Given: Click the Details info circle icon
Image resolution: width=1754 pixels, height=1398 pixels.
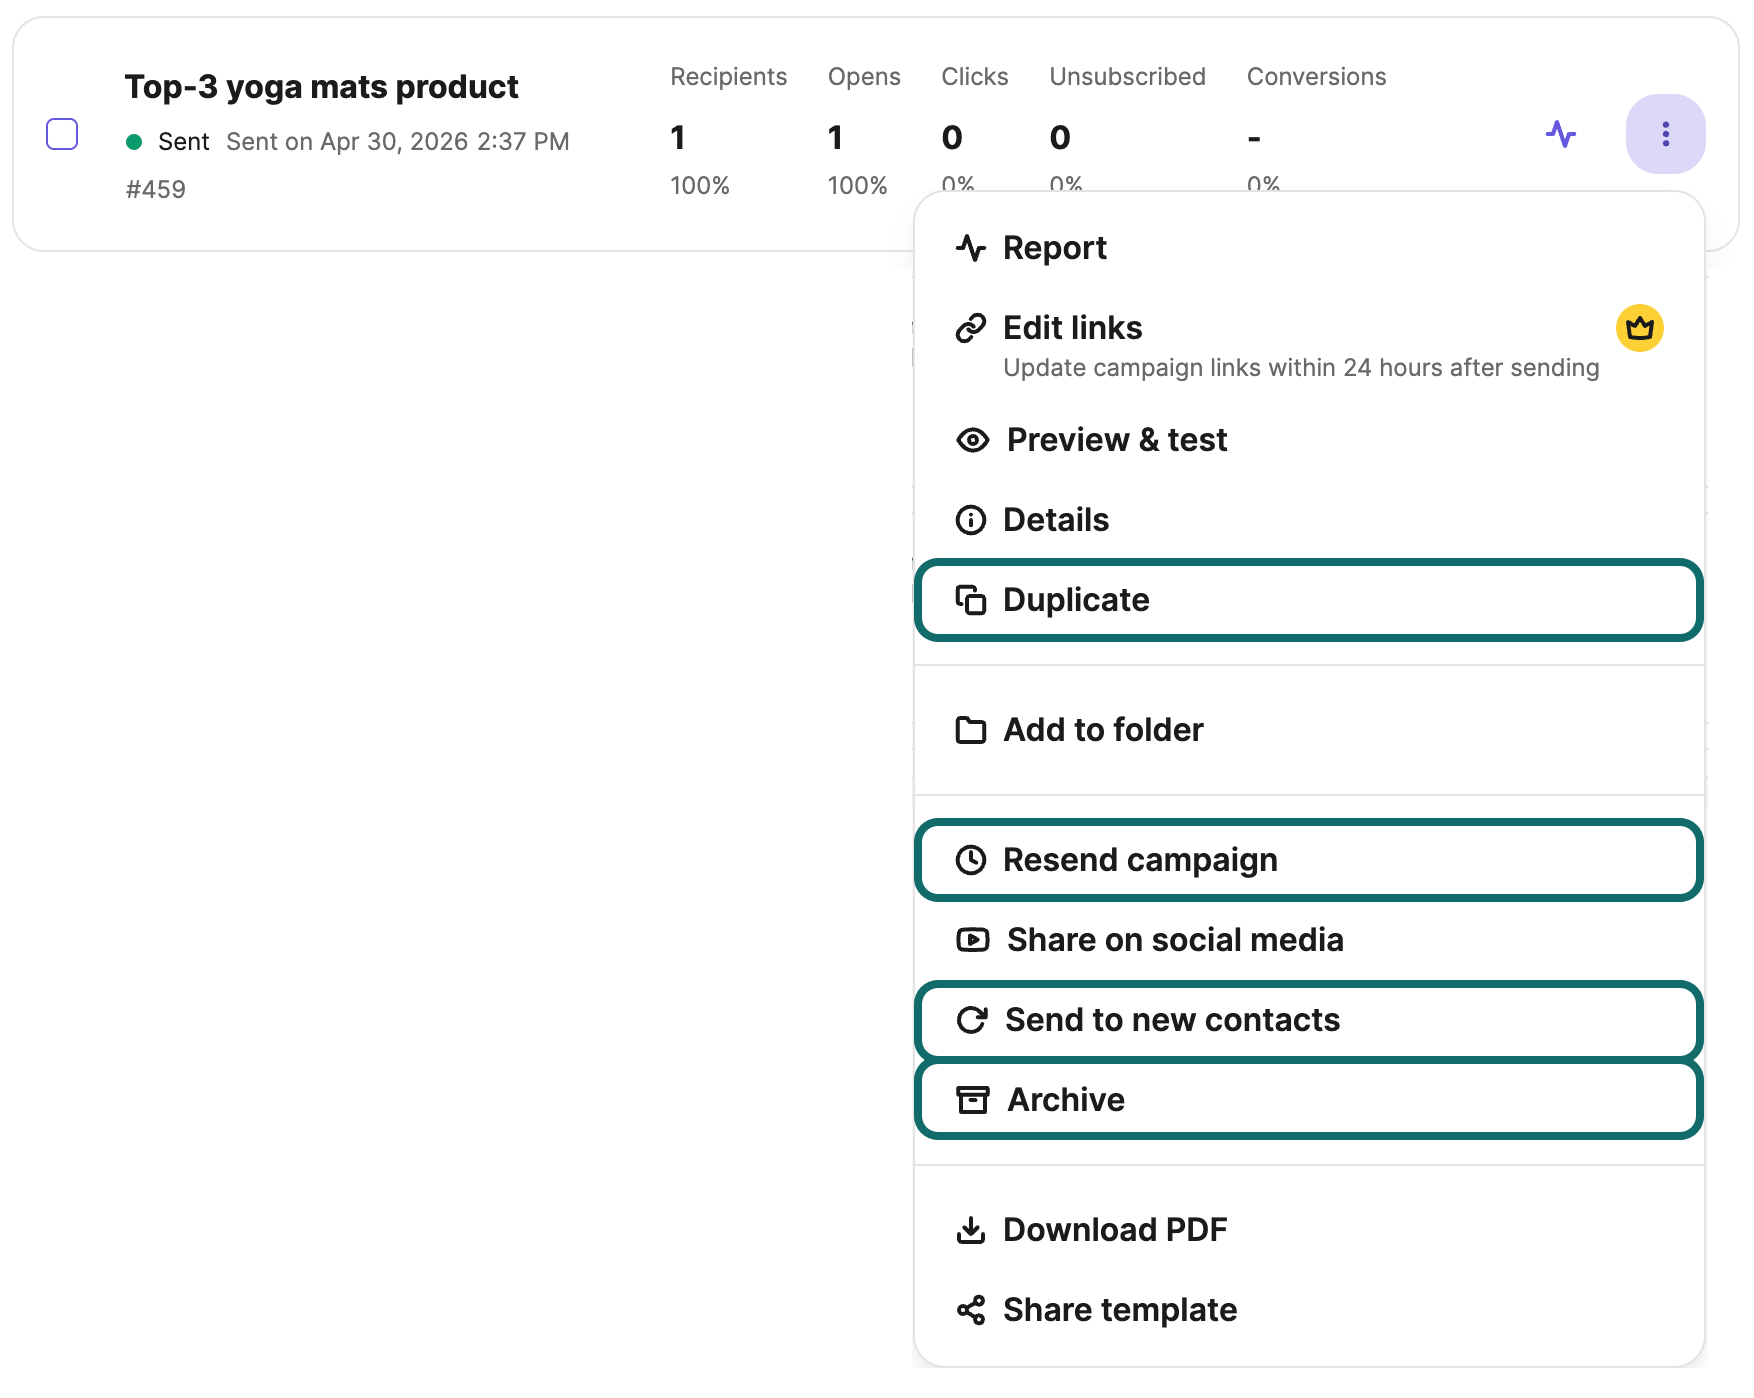Looking at the screenshot, I should point(971,520).
